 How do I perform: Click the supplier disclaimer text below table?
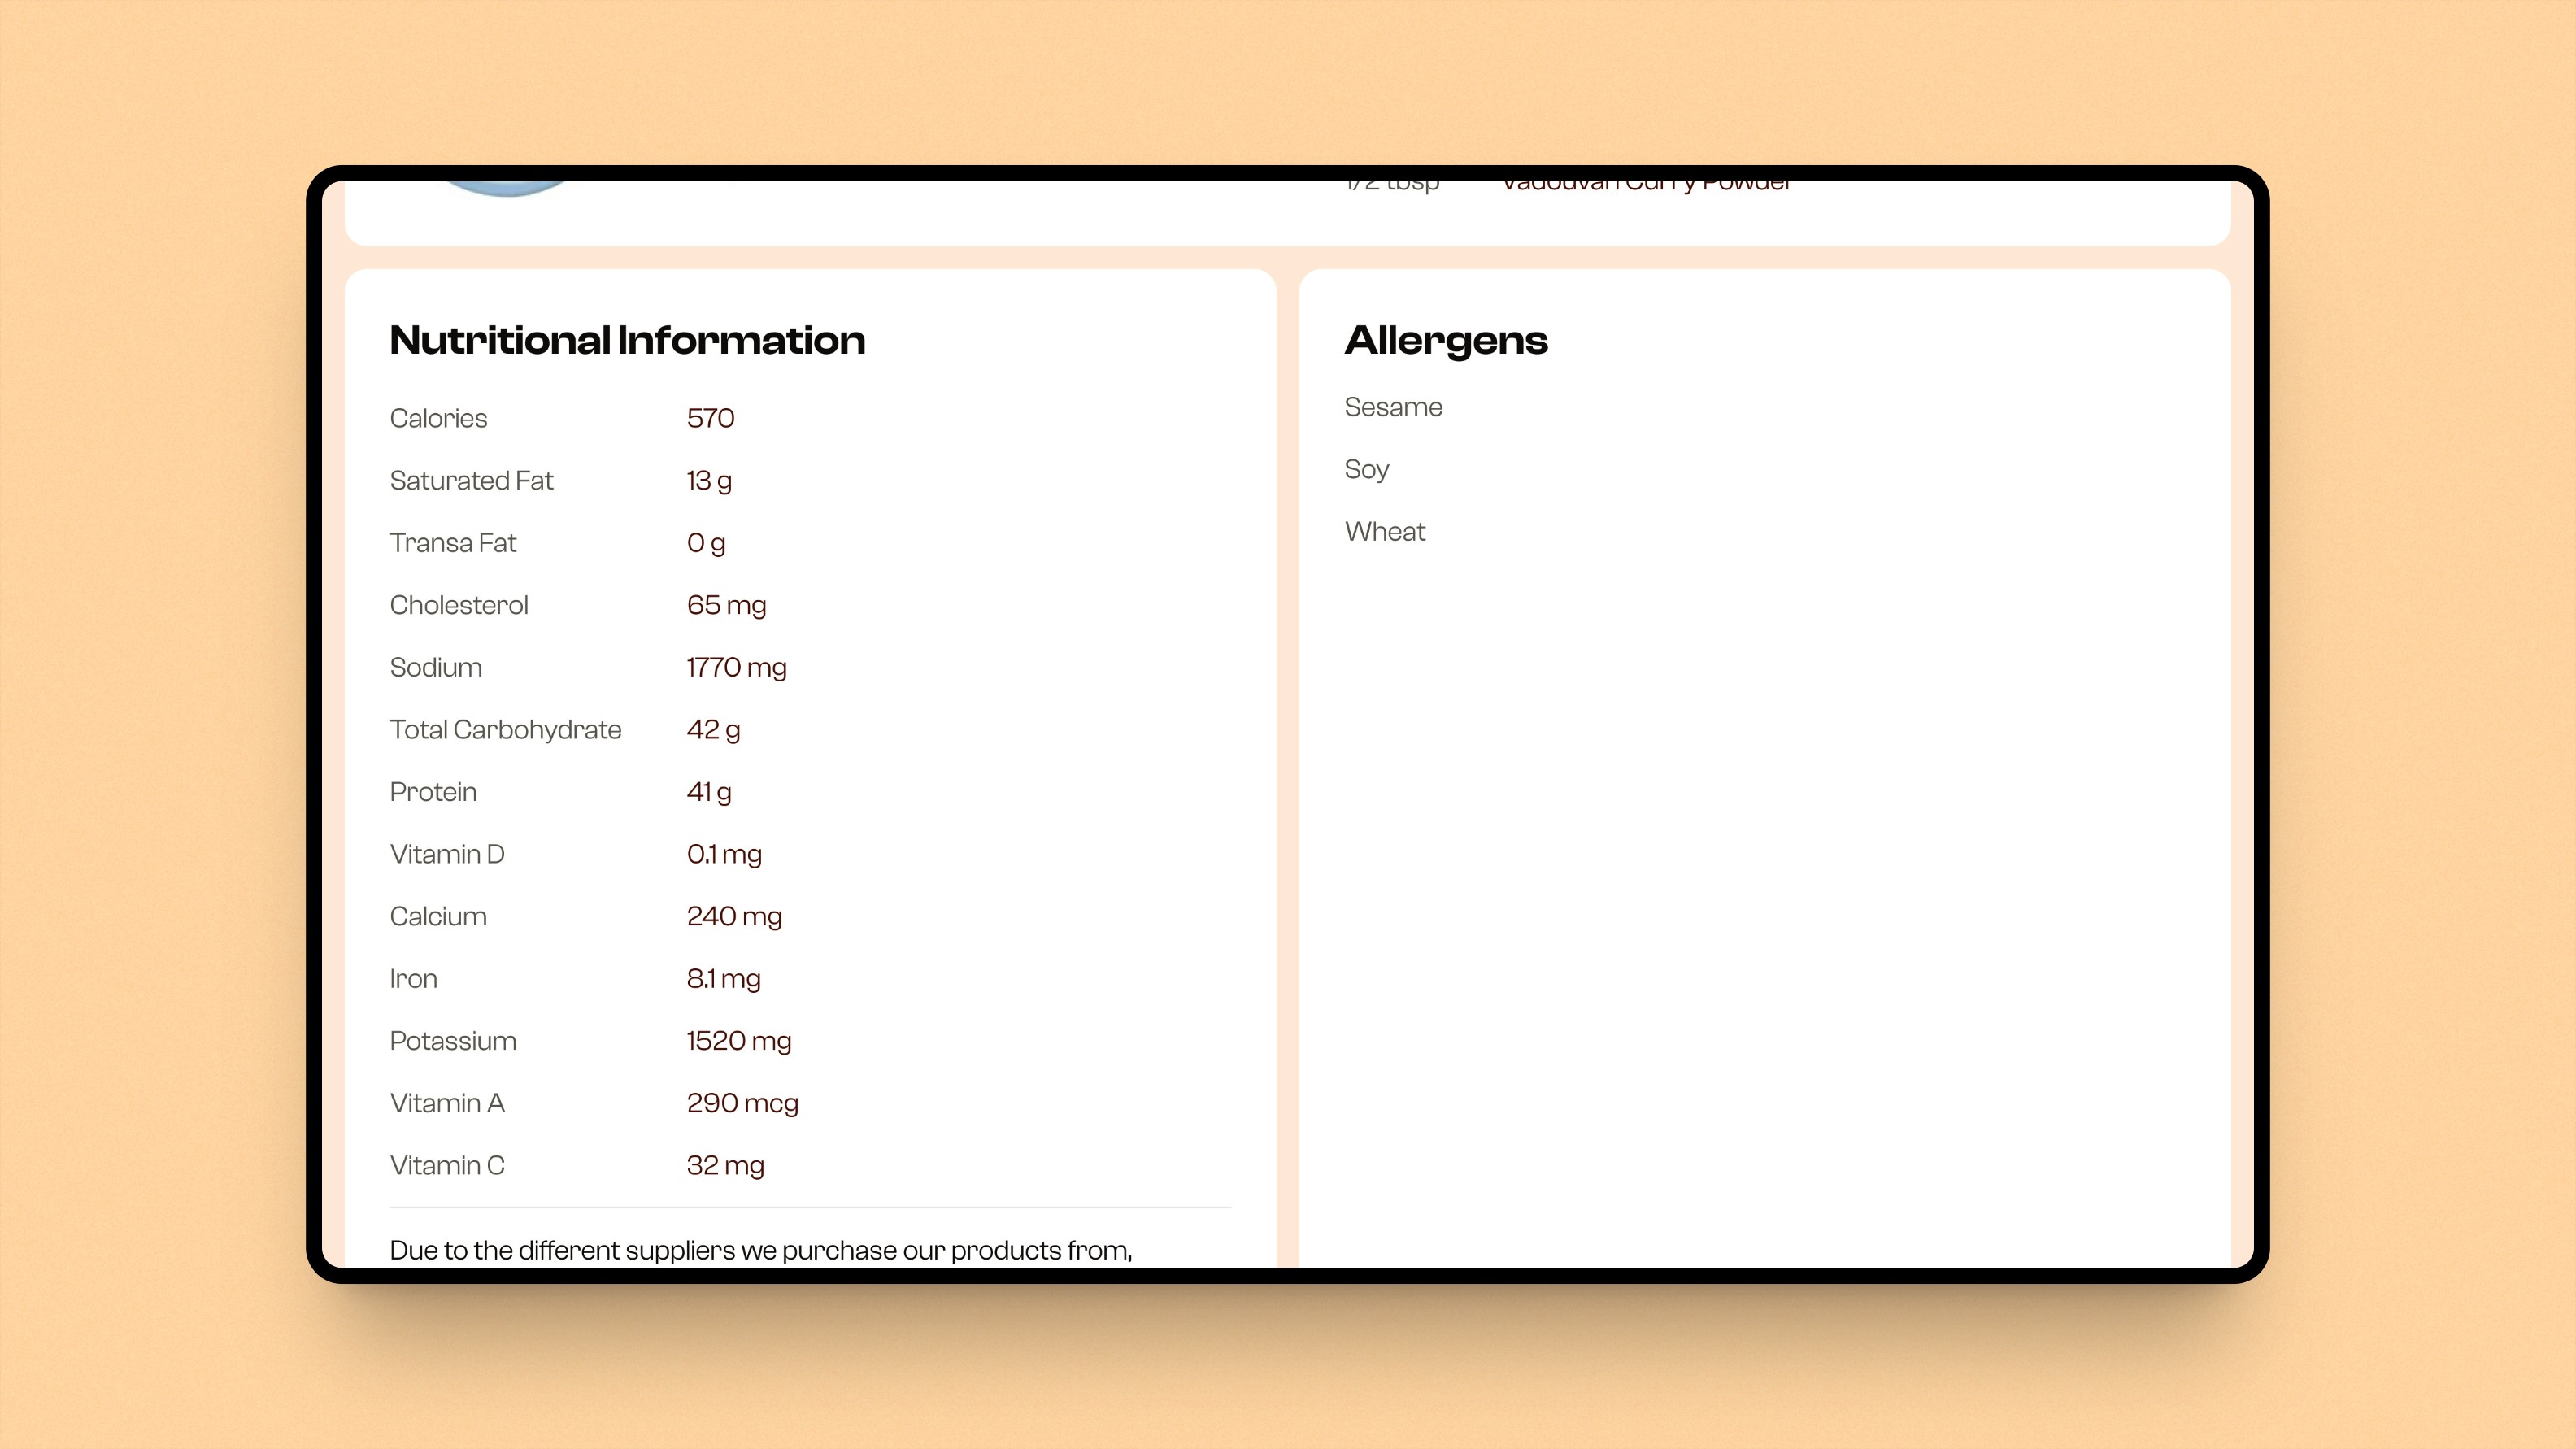click(760, 1250)
